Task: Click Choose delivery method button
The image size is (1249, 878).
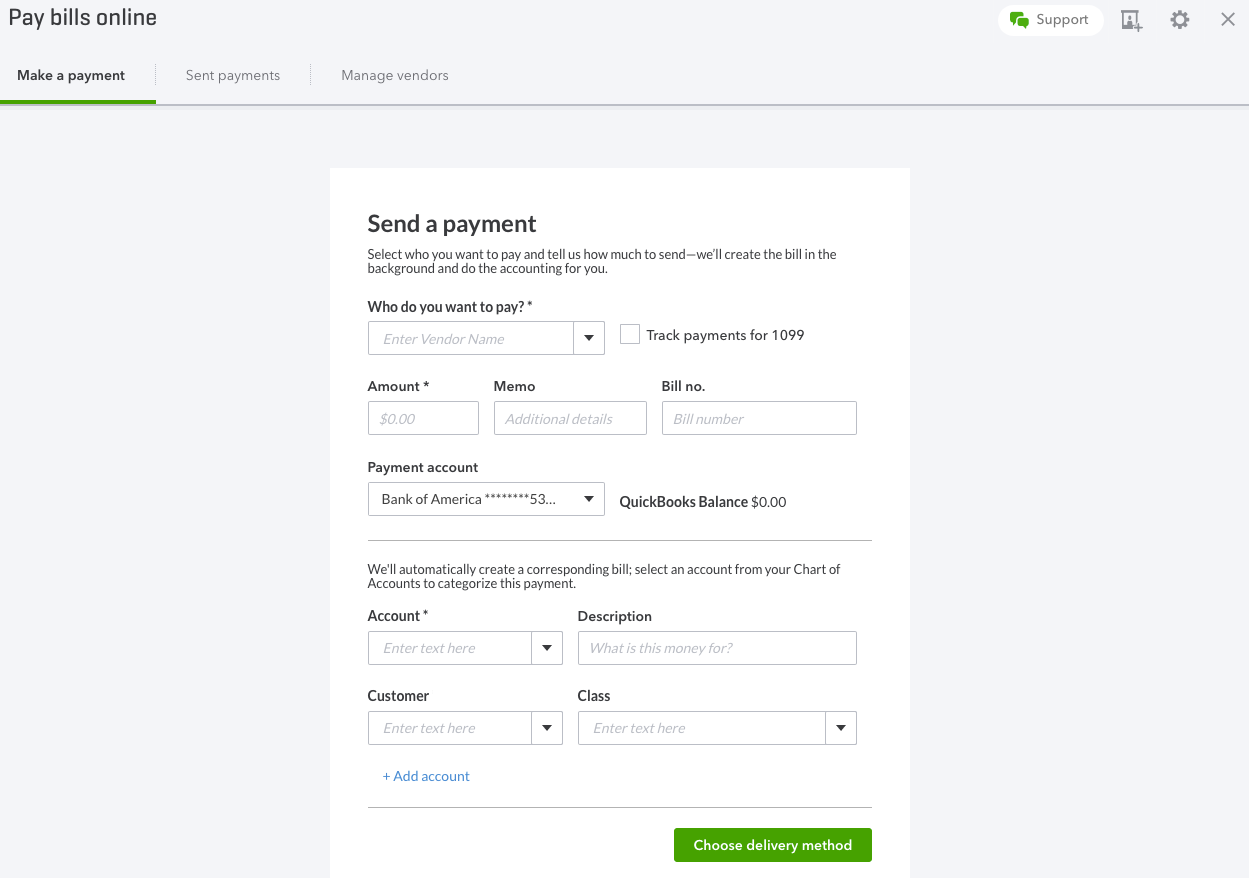Action: tap(773, 845)
